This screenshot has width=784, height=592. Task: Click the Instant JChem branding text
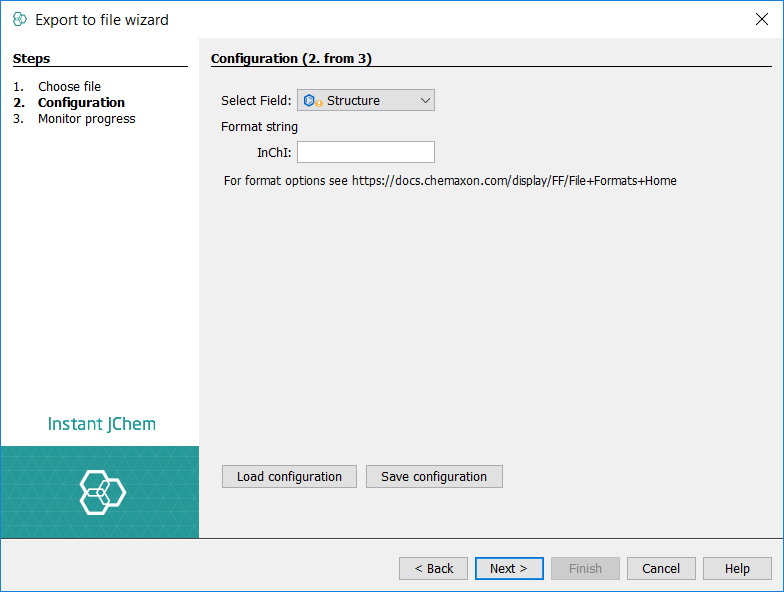102,424
